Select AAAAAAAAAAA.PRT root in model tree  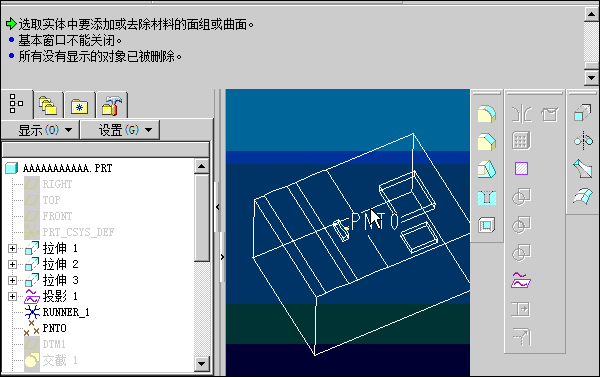(x=67, y=168)
